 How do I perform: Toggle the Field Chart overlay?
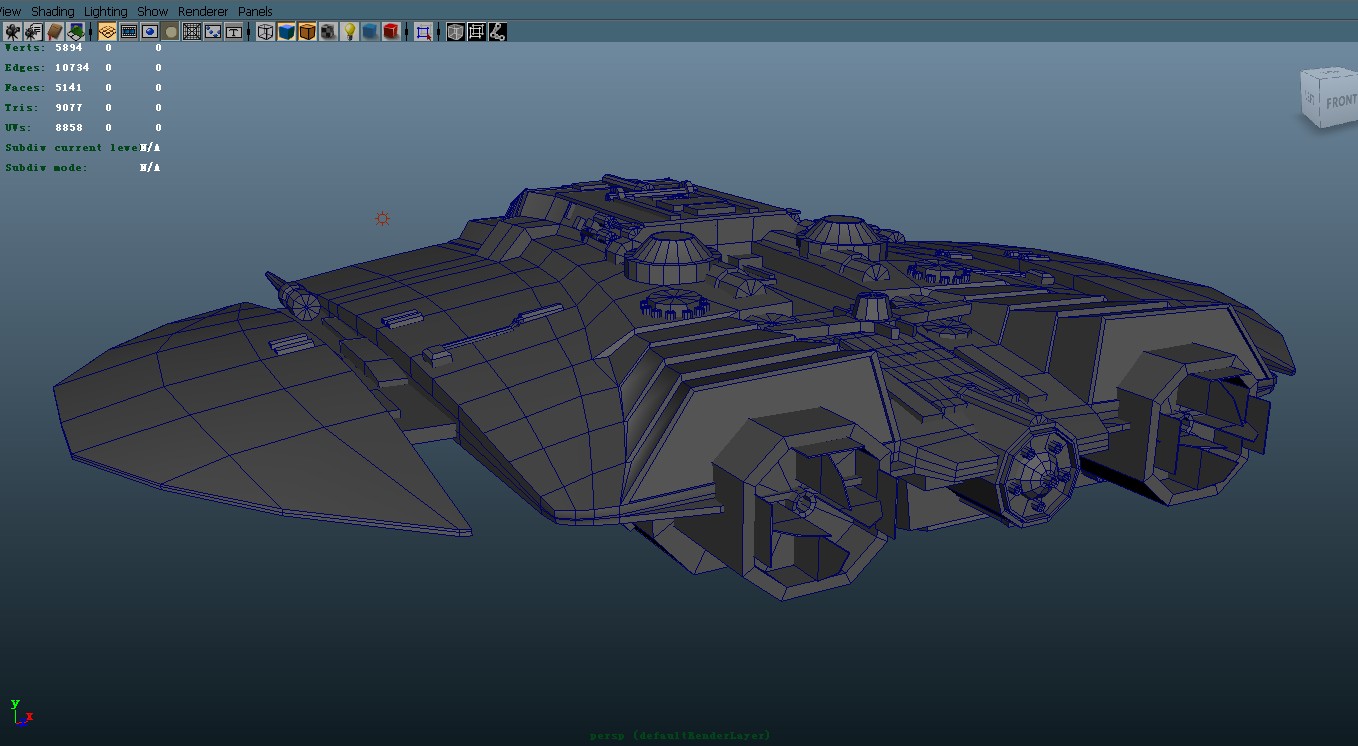(x=192, y=32)
